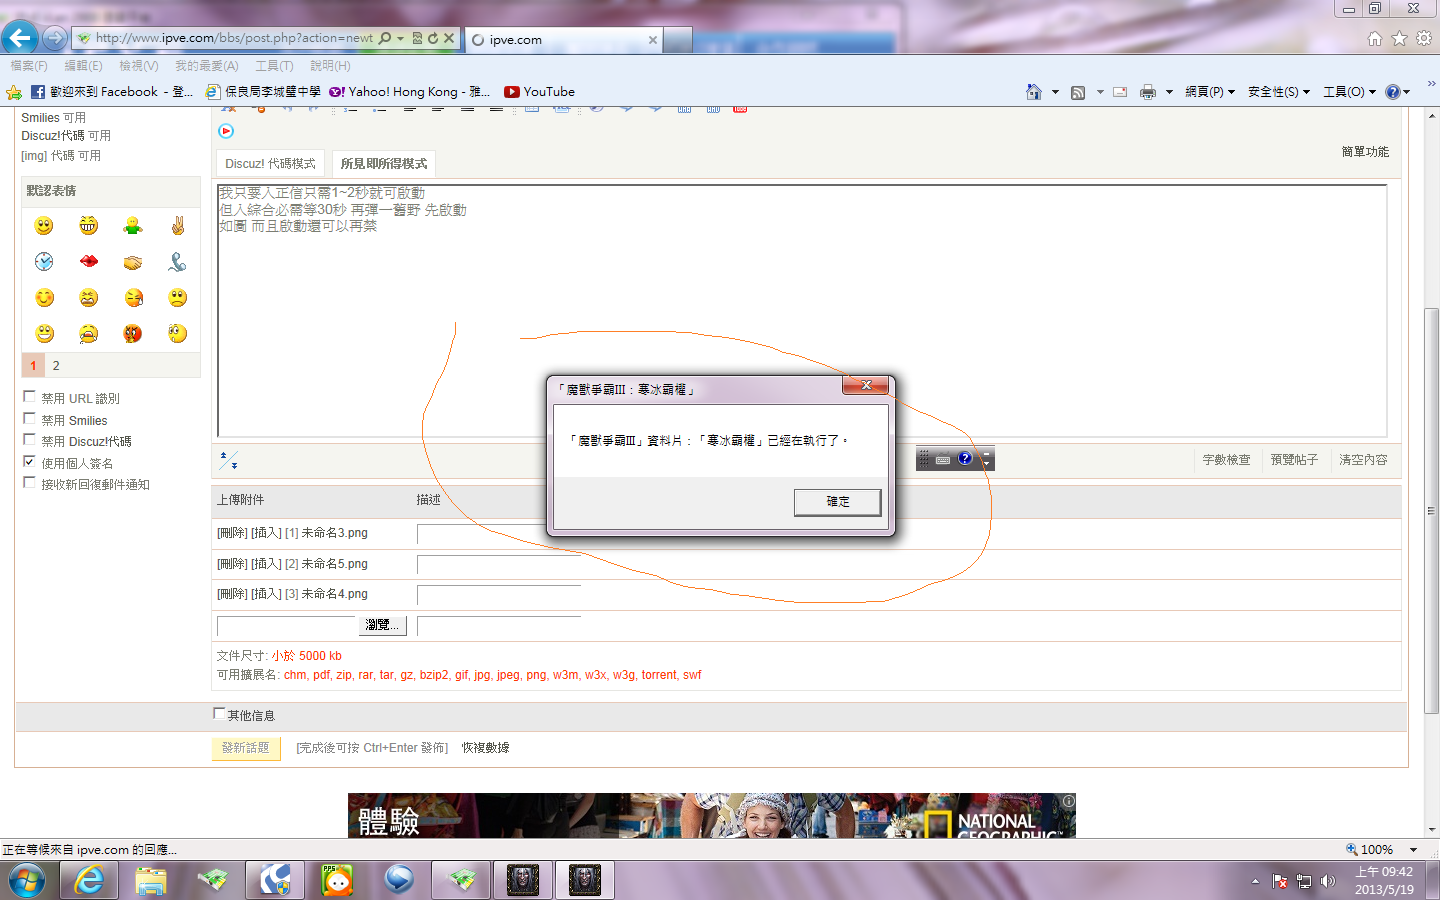Viewport: 1440px width, 900px height.
Task: Check the 其他信息 checkbox
Action: point(219,714)
